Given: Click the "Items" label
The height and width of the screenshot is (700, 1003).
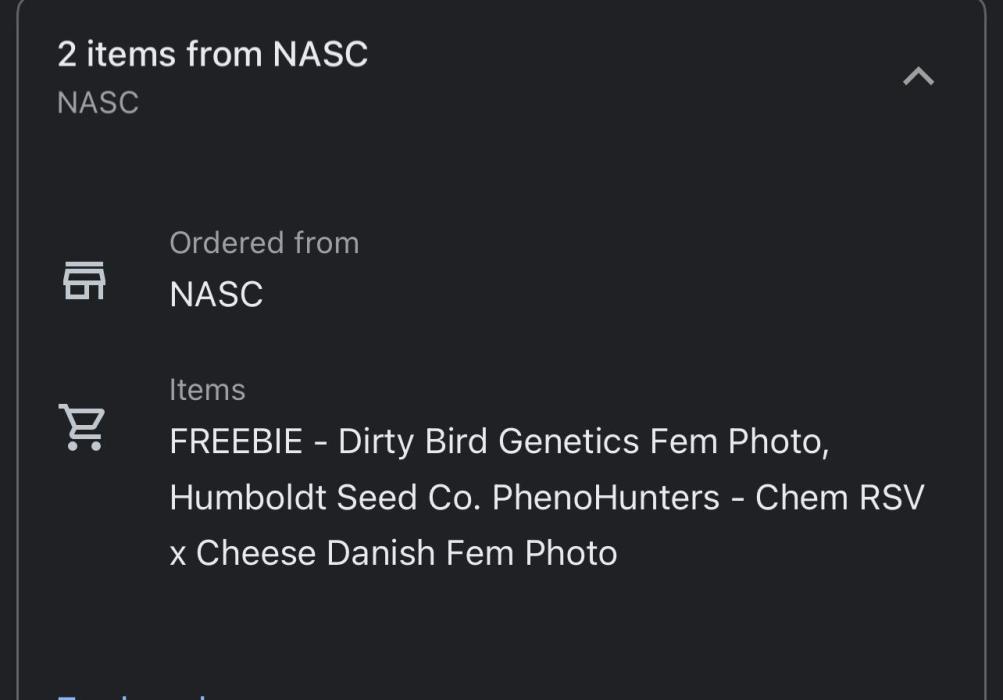Looking at the screenshot, I should 207,389.
